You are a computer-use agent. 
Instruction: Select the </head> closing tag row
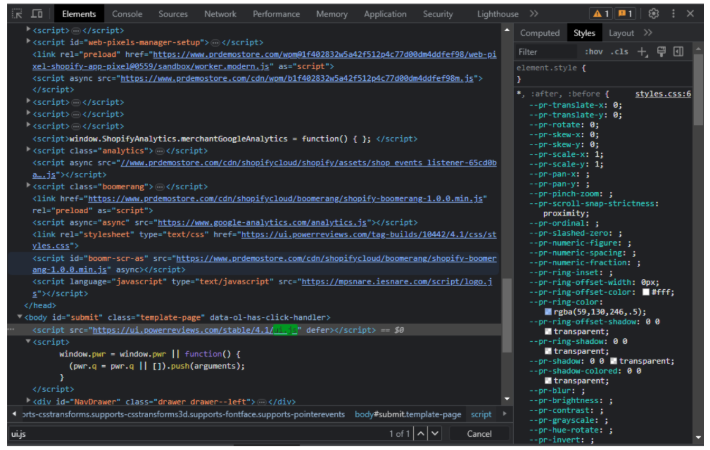(40, 306)
